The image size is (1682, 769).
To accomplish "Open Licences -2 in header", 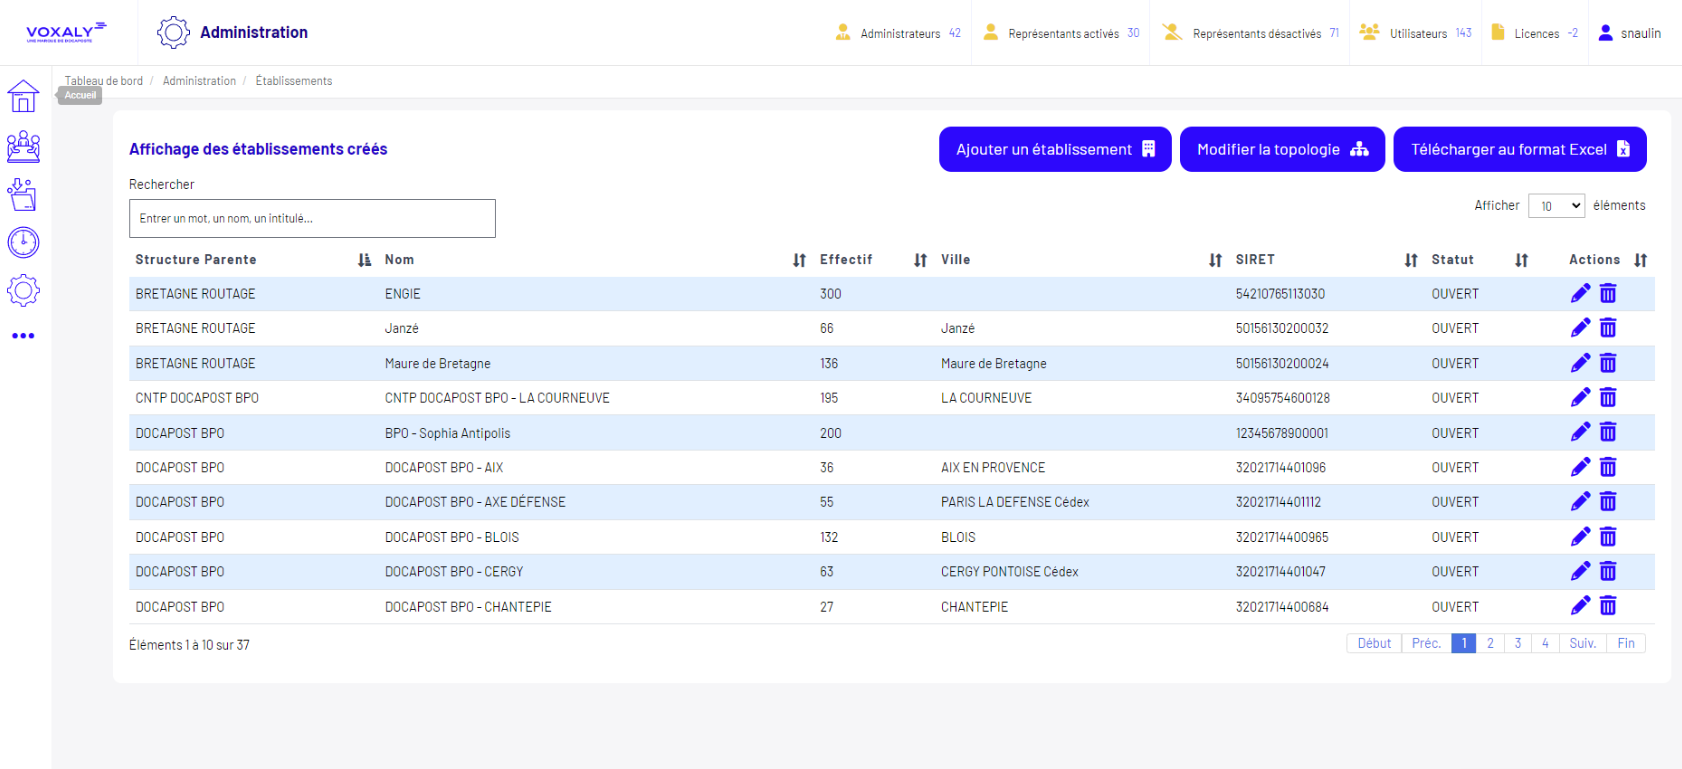I will [1535, 33].
